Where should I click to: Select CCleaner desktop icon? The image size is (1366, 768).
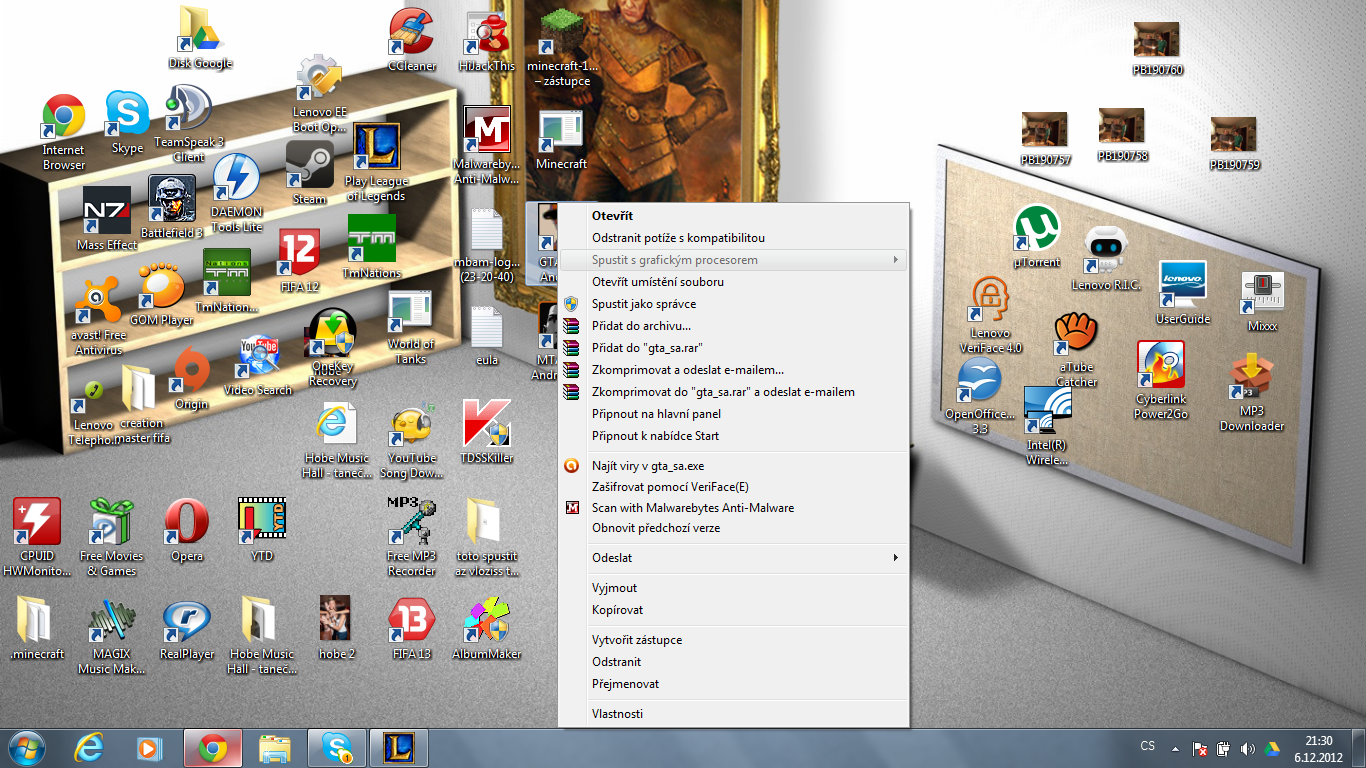[411, 40]
